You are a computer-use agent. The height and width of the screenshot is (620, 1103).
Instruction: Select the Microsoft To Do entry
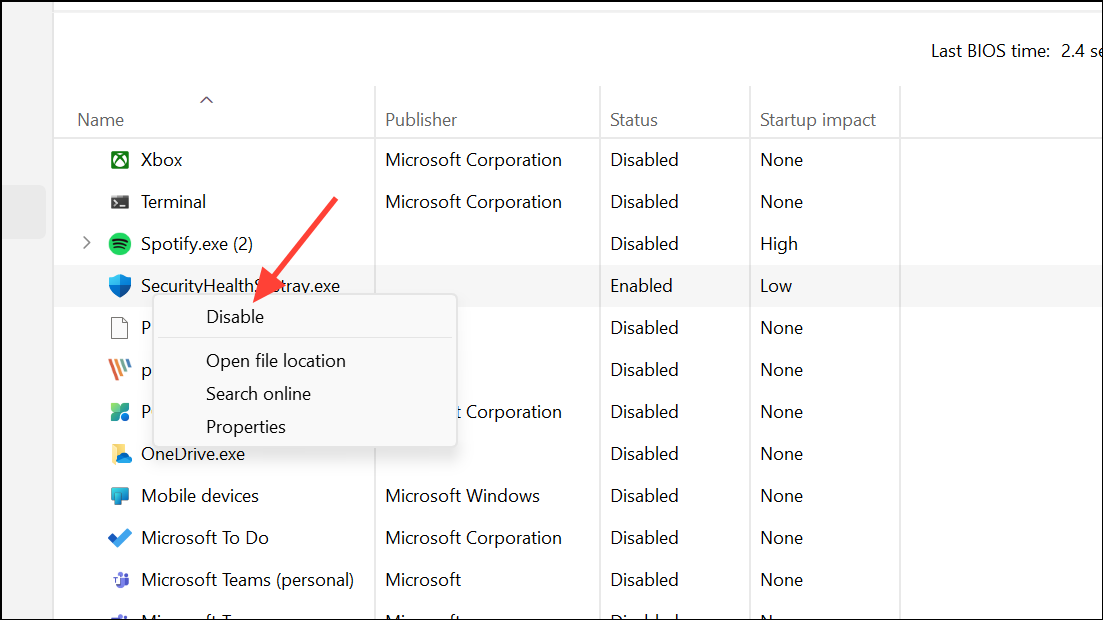(205, 538)
